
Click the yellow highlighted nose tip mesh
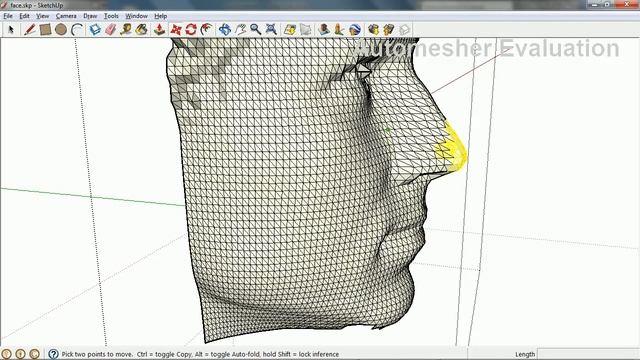[453, 149]
